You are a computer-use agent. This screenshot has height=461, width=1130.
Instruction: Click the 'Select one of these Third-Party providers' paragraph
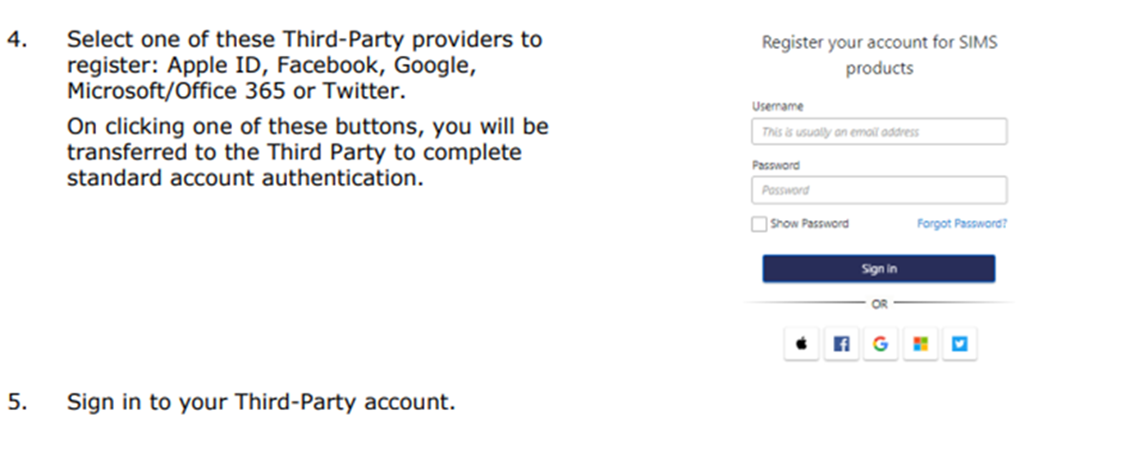(304, 66)
